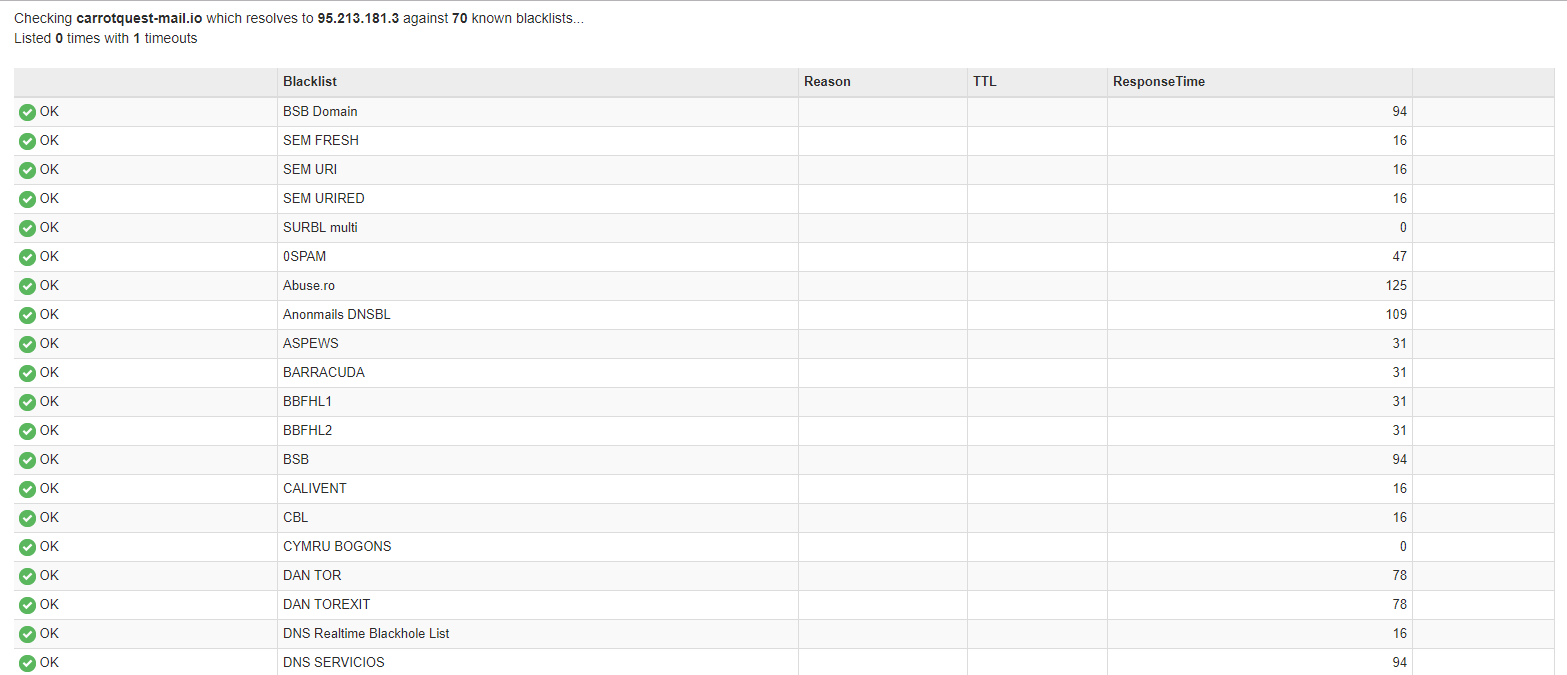The image size is (1567, 675).
Task: Sort by the ResponseTime column header
Action: (1158, 82)
